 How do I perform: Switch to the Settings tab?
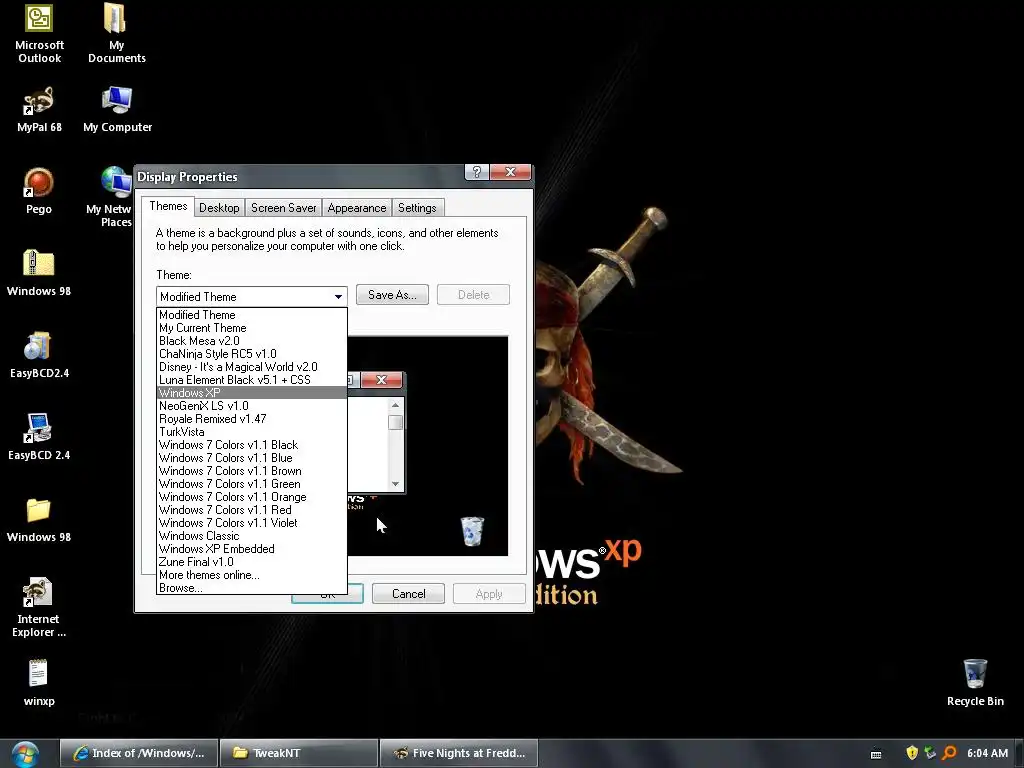[x=417, y=208]
